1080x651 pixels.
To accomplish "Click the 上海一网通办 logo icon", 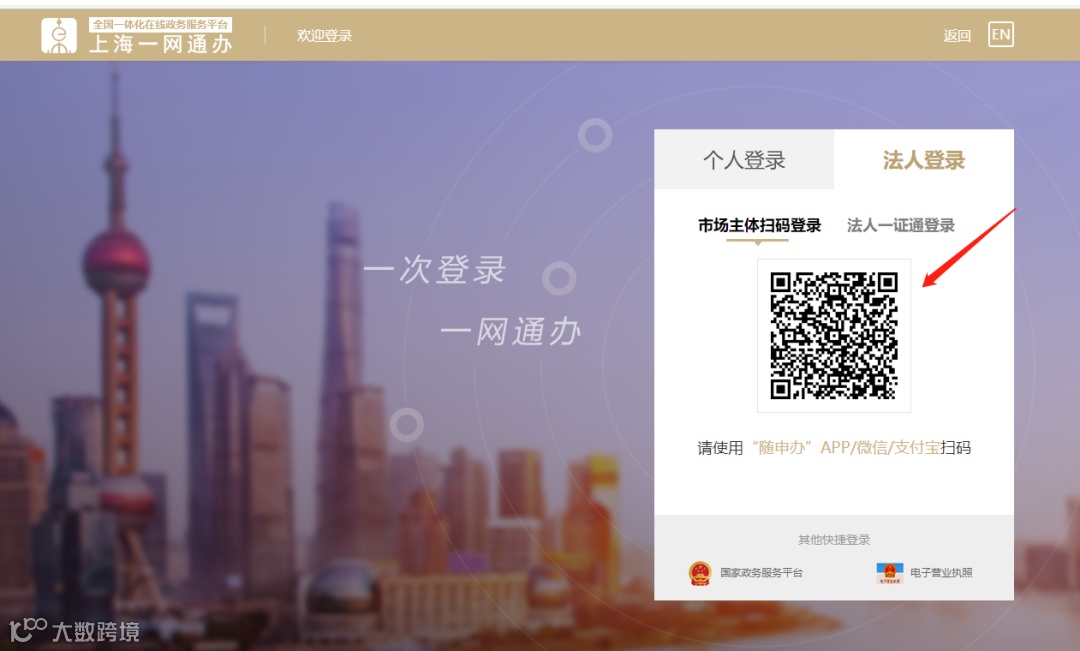I will click(x=59, y=36).
